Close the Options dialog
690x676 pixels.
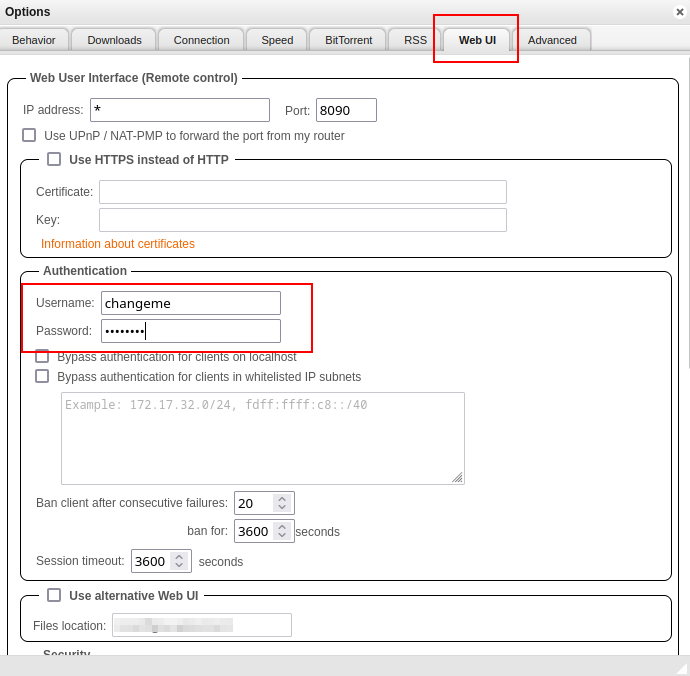tap(680, 12)
